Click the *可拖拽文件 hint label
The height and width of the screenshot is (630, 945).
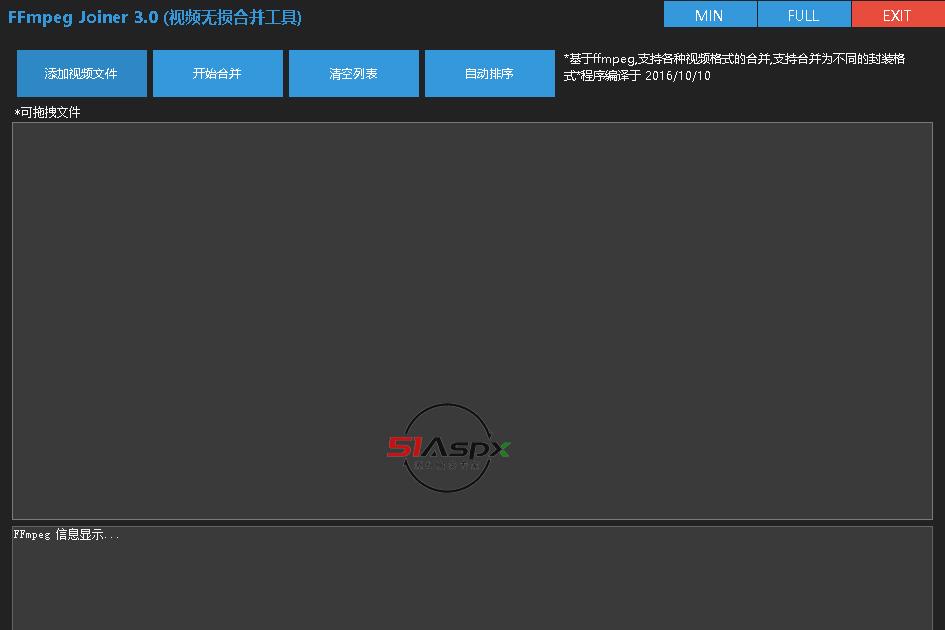tap(47, 112)
